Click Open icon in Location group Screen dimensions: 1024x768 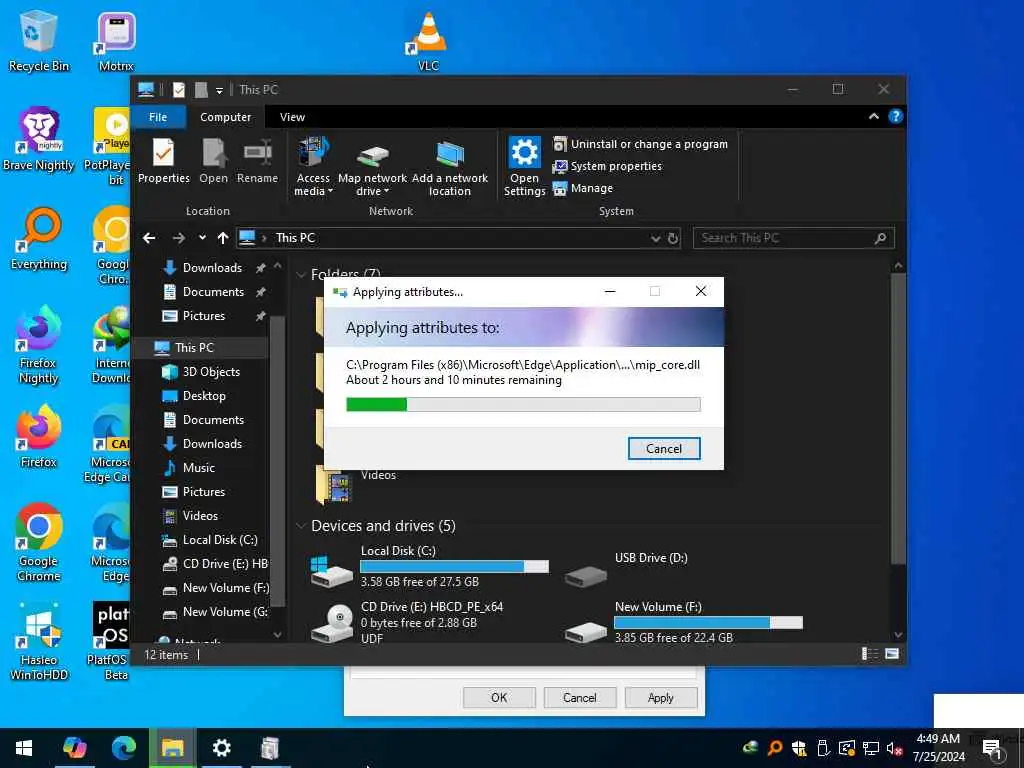pyautogui.click(x=214, y=161)
